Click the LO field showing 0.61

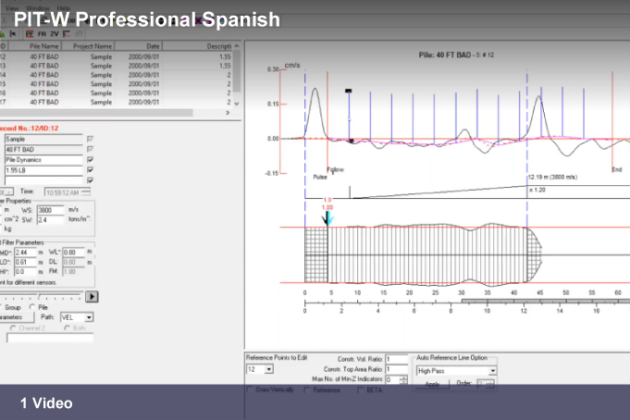tap(25, 262)
